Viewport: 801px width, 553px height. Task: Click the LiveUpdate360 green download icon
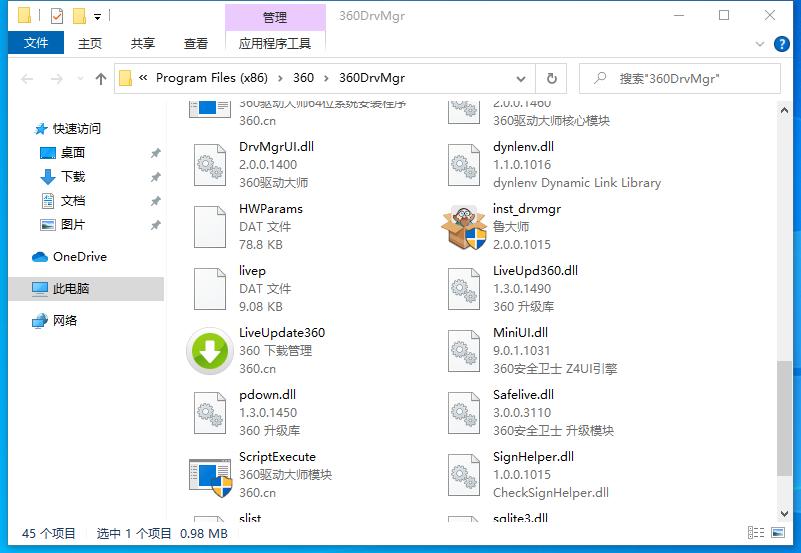[x=209, y=351]
